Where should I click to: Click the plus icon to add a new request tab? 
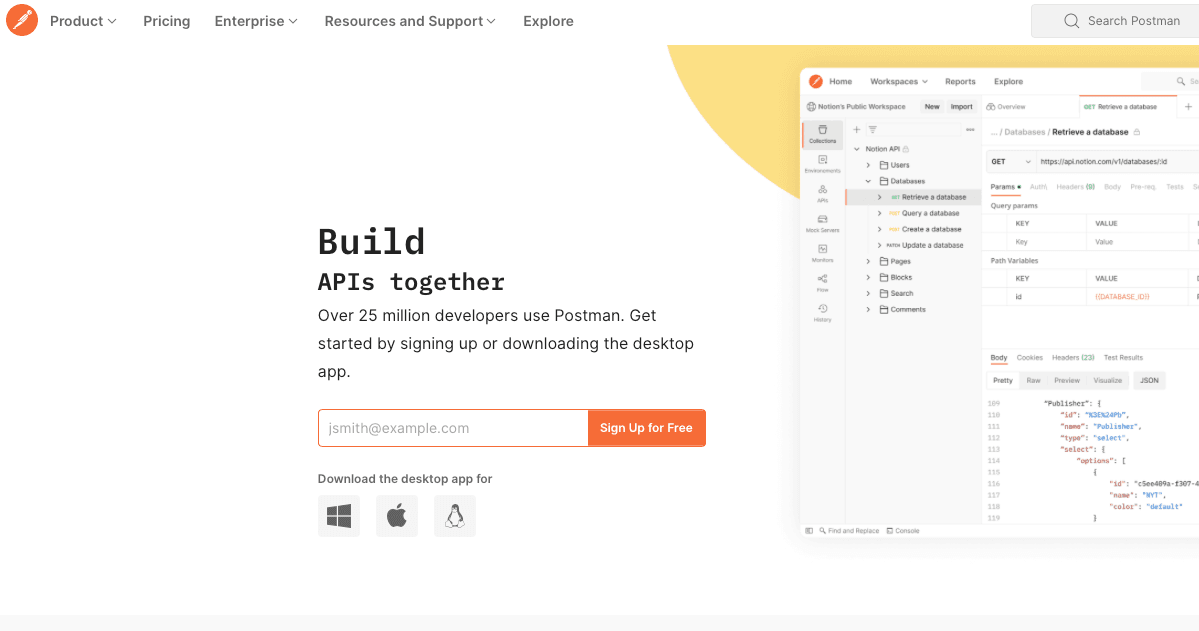pyautogui.click(x=1188, y=107)
